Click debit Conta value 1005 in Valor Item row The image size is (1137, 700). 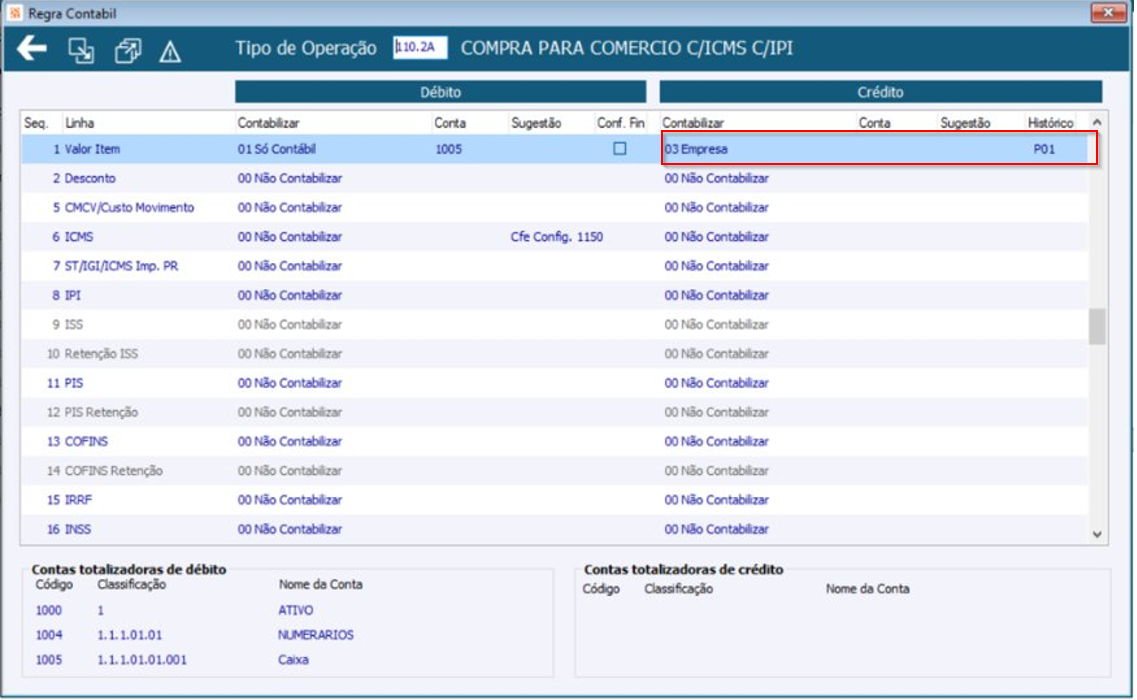click(x=448, y=149)
